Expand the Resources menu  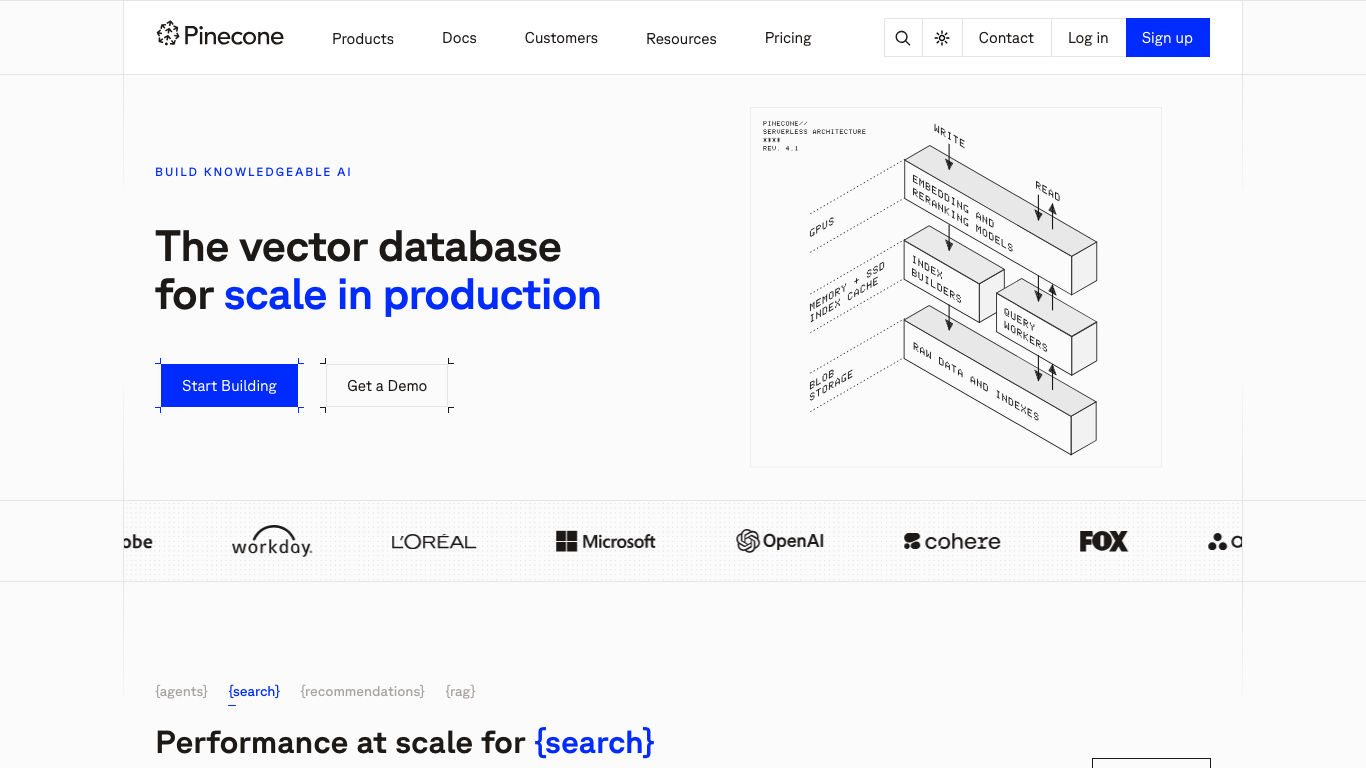pos(681,39)
